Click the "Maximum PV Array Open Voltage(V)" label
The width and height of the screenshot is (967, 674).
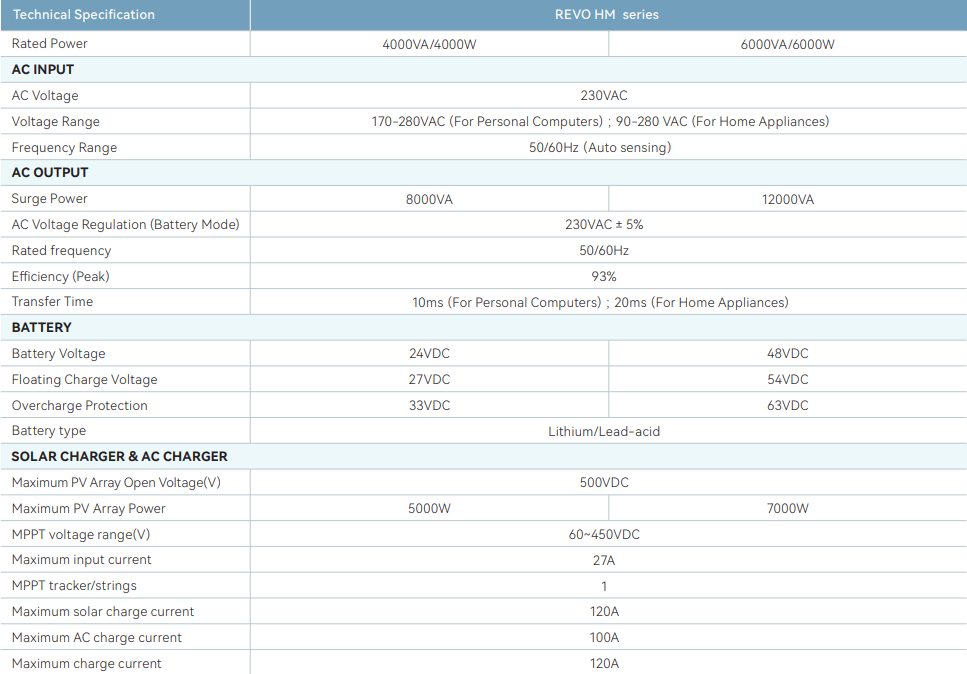[x=116, y=482]
